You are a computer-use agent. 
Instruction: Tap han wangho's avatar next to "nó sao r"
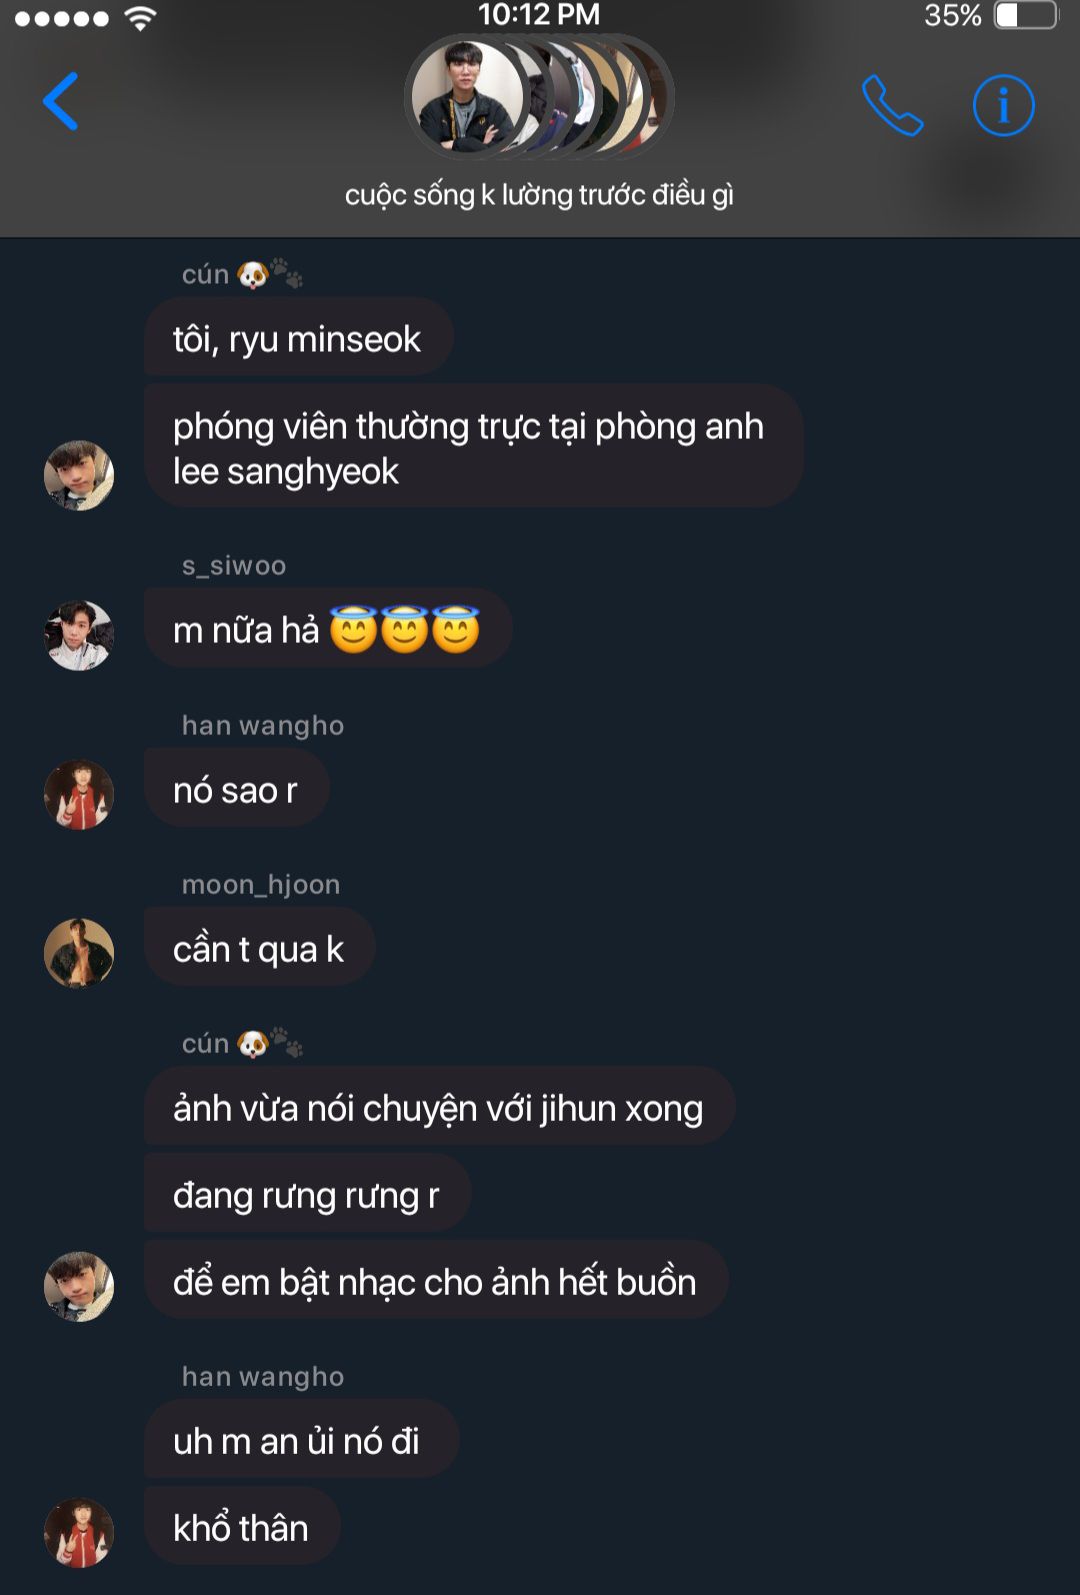click(79, 795)
